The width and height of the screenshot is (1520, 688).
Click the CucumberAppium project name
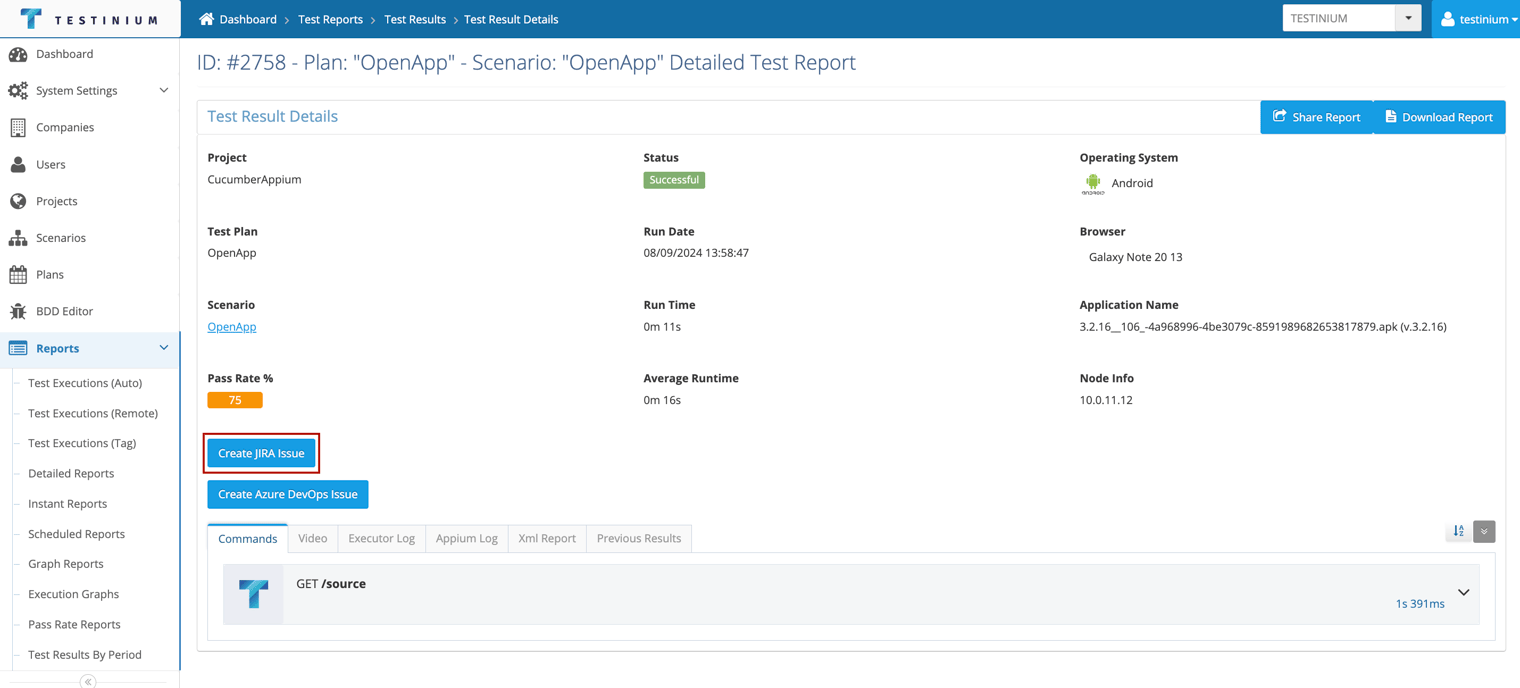pos(254,180)
